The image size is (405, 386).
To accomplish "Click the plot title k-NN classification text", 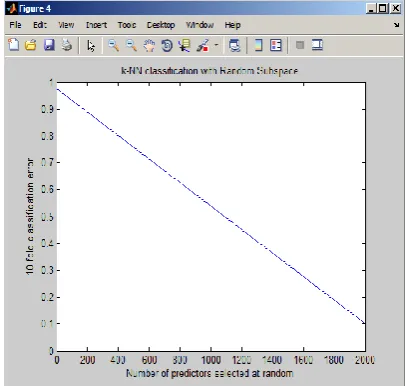I will (209, 71).
